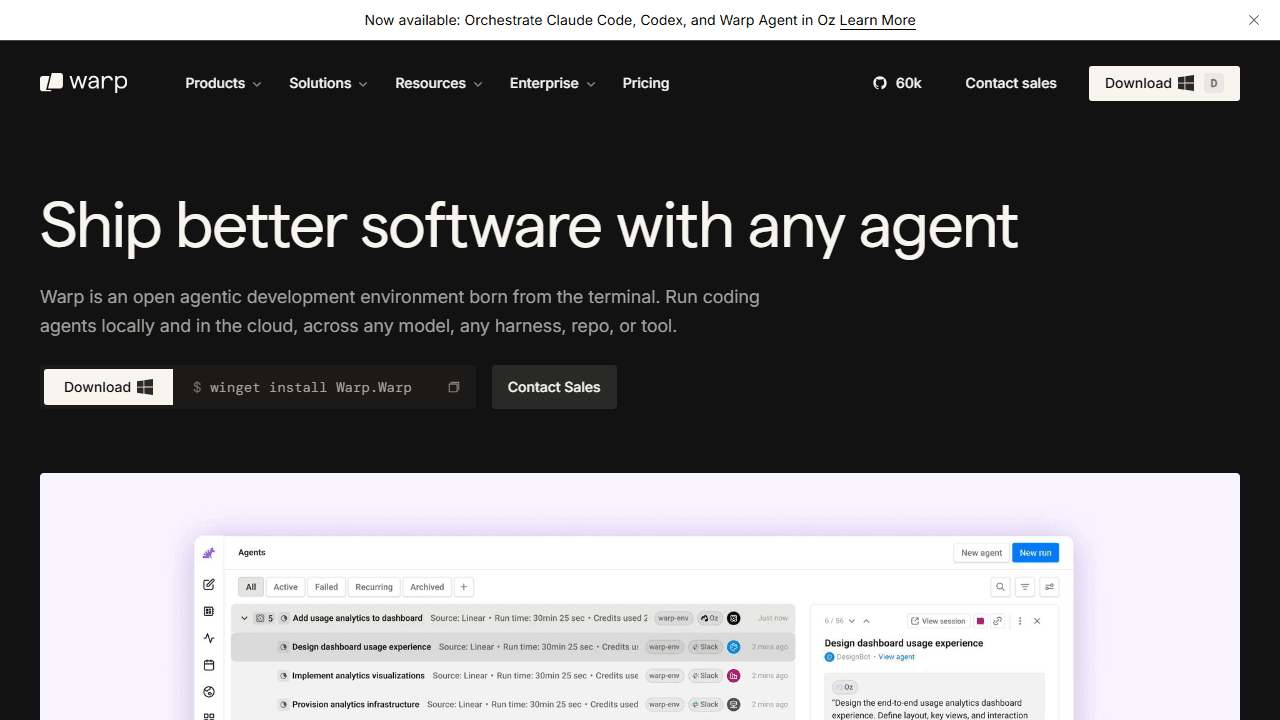Click the hero Download for Windows button
The height and width of the screenshot is (720, 1280).
[108, 387]
